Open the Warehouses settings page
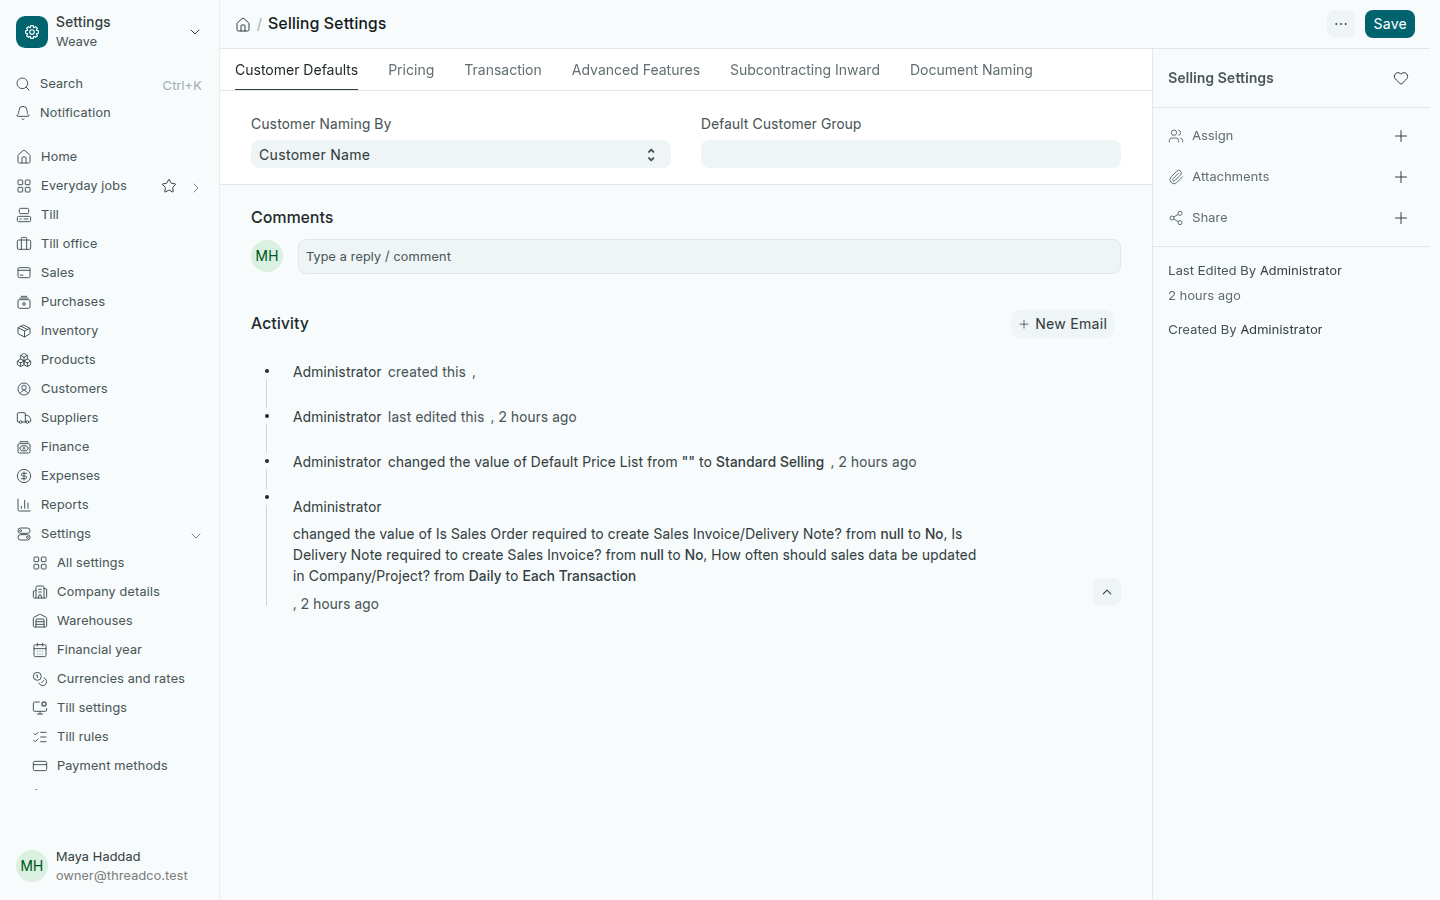Screen dimensions: 1440x900 (117, 621)
